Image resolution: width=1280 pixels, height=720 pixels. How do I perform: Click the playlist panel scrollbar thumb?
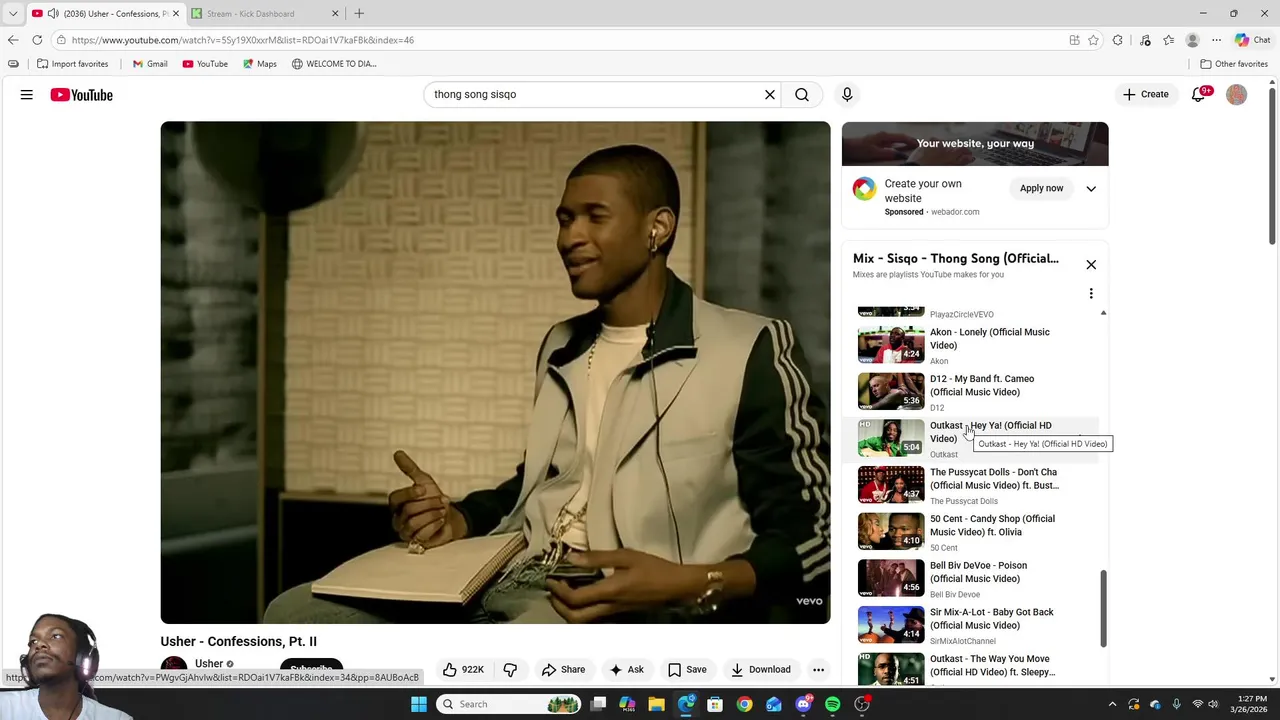coord(1103,609)
